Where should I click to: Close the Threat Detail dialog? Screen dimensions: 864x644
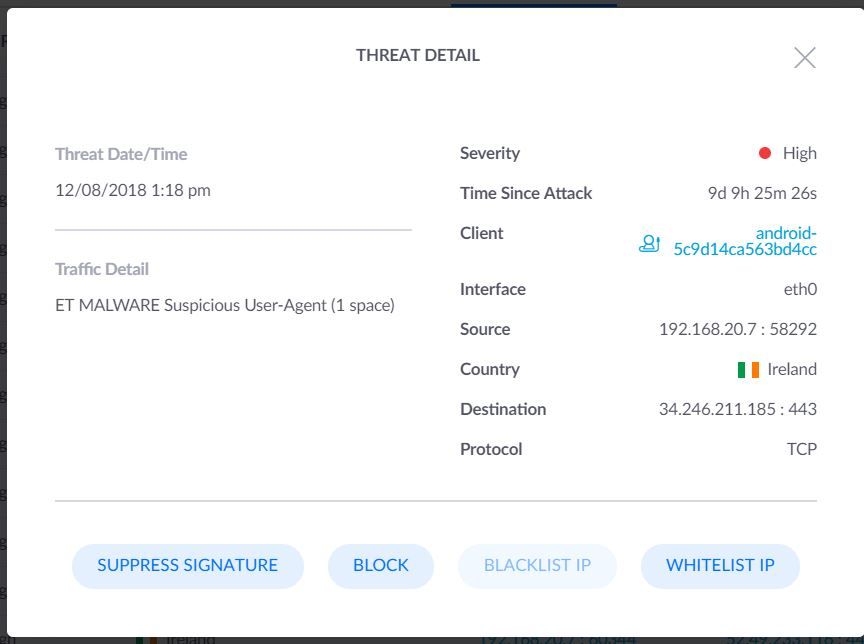click(x=804, y=58)
